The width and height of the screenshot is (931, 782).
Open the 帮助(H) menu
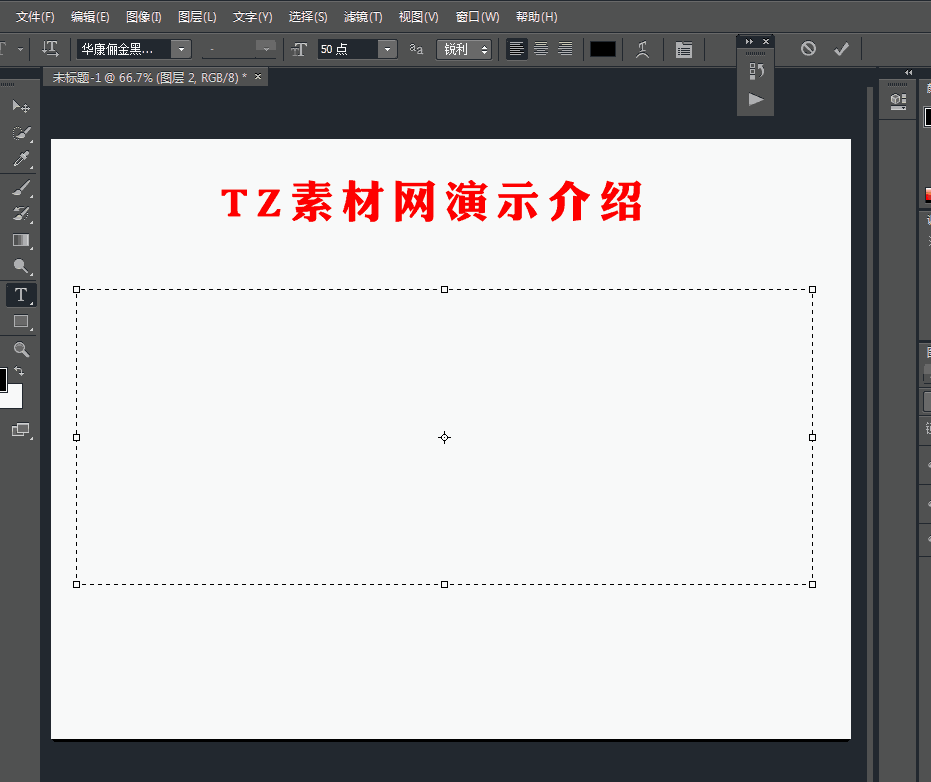[x=536, y=17]
